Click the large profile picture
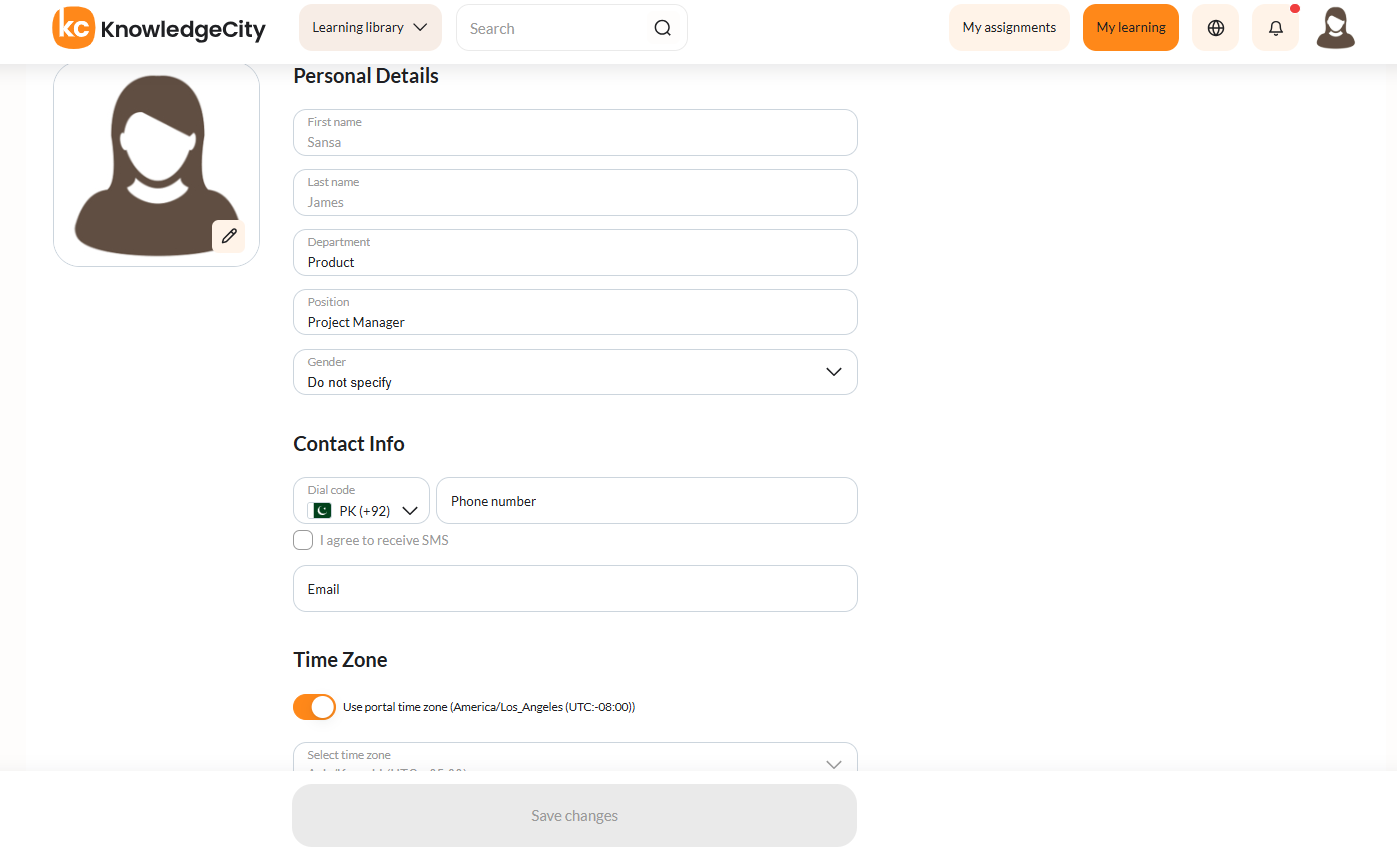The image size is (1397, 853). [156, 165]
